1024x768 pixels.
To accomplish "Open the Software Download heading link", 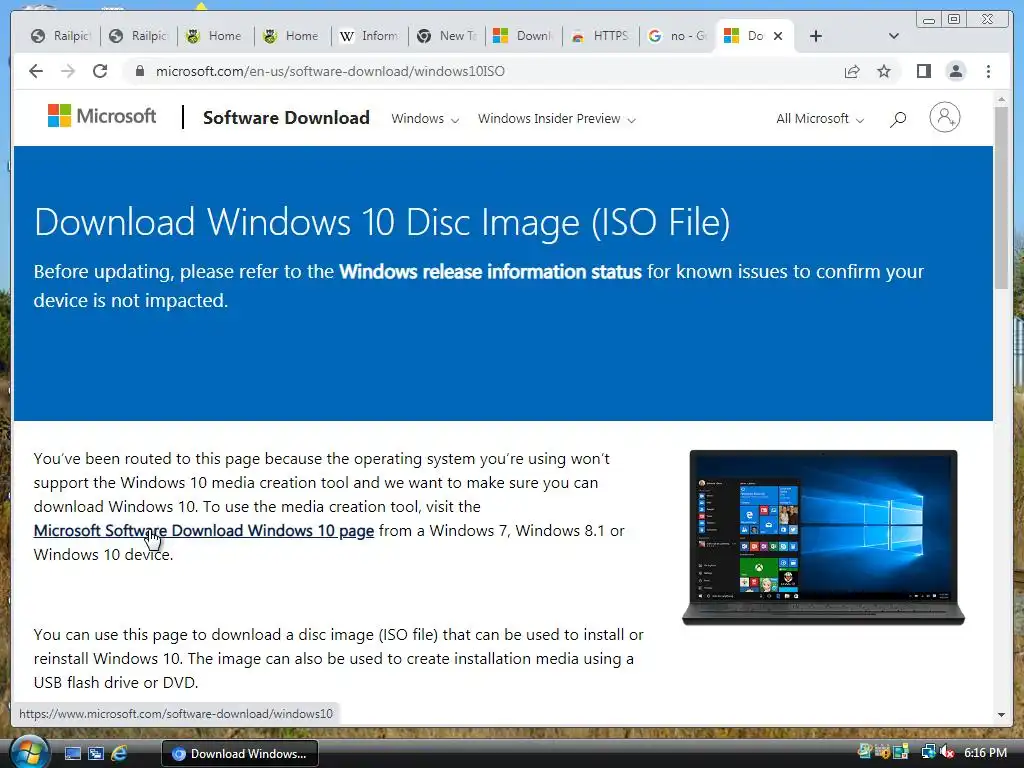I will tap(286, 118).
